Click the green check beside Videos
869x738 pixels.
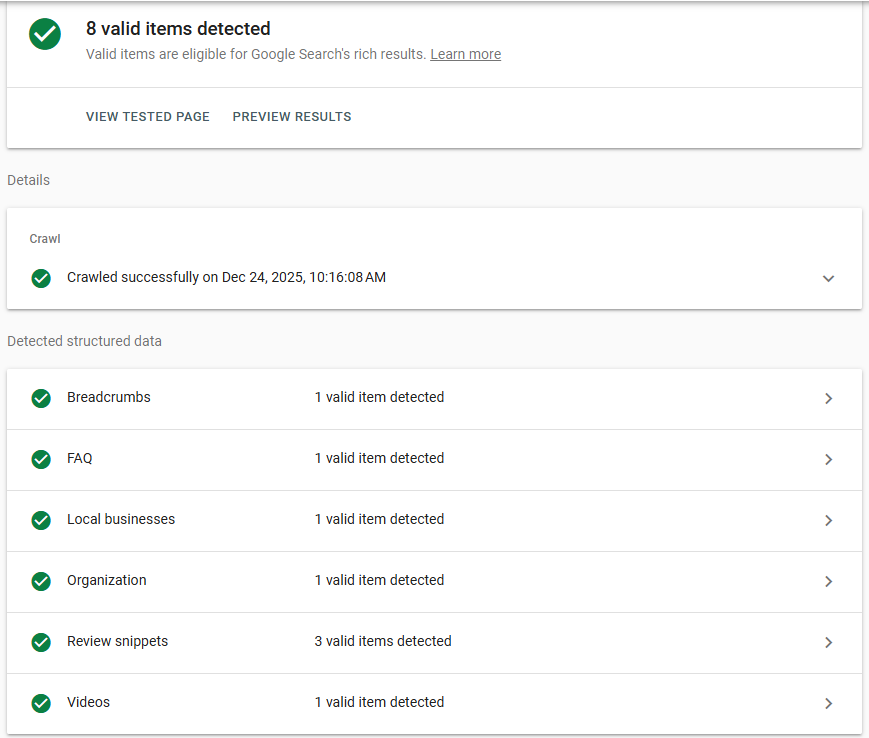41,703
